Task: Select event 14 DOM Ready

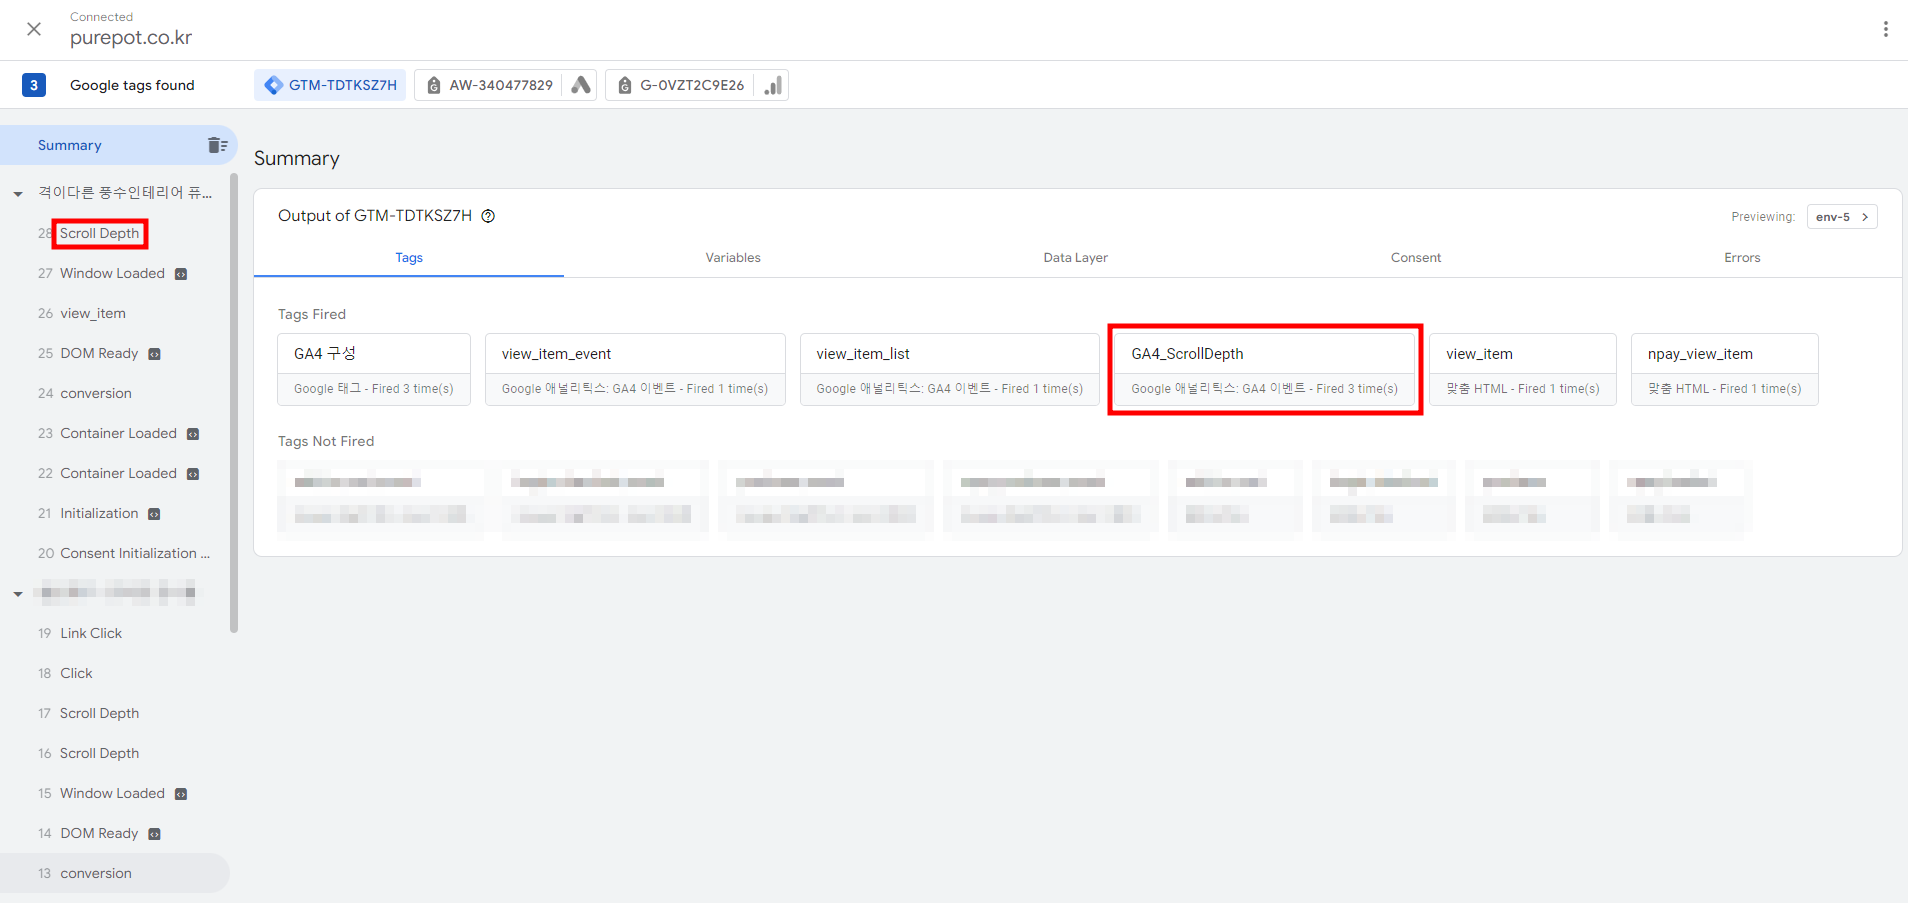Action: (x=99, y=833)
